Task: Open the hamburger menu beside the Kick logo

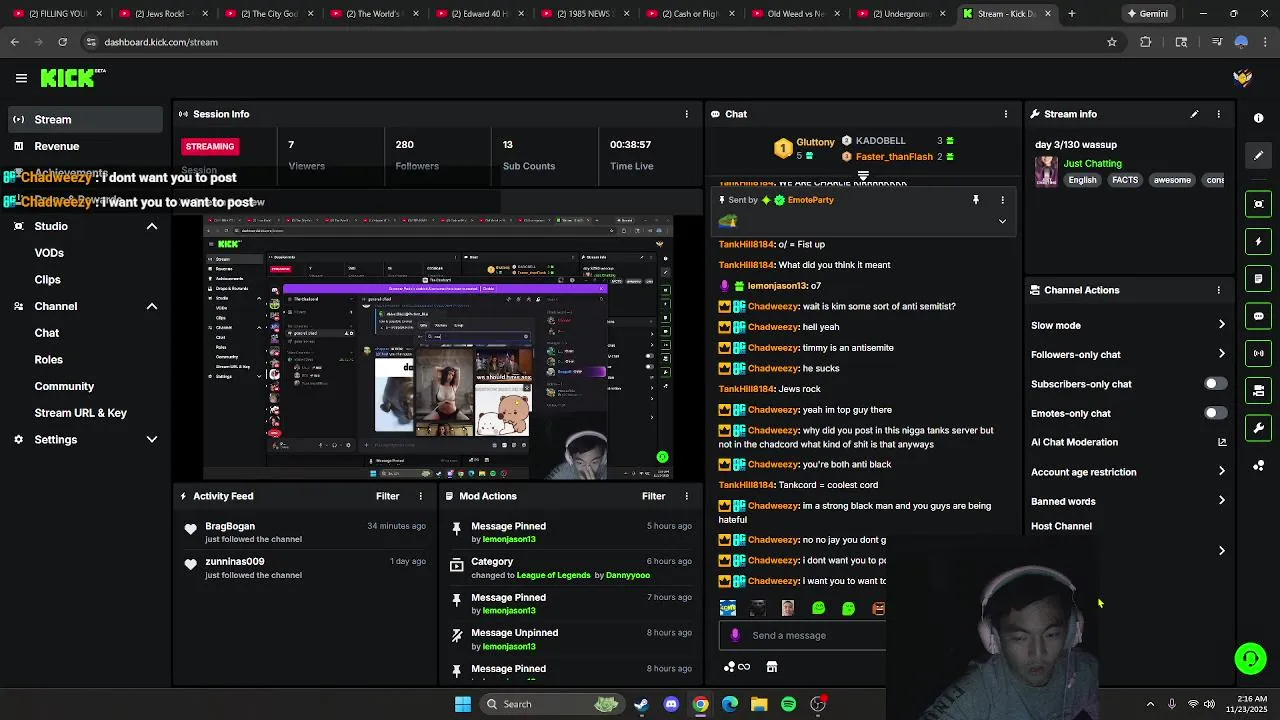Action: [21, 78]
